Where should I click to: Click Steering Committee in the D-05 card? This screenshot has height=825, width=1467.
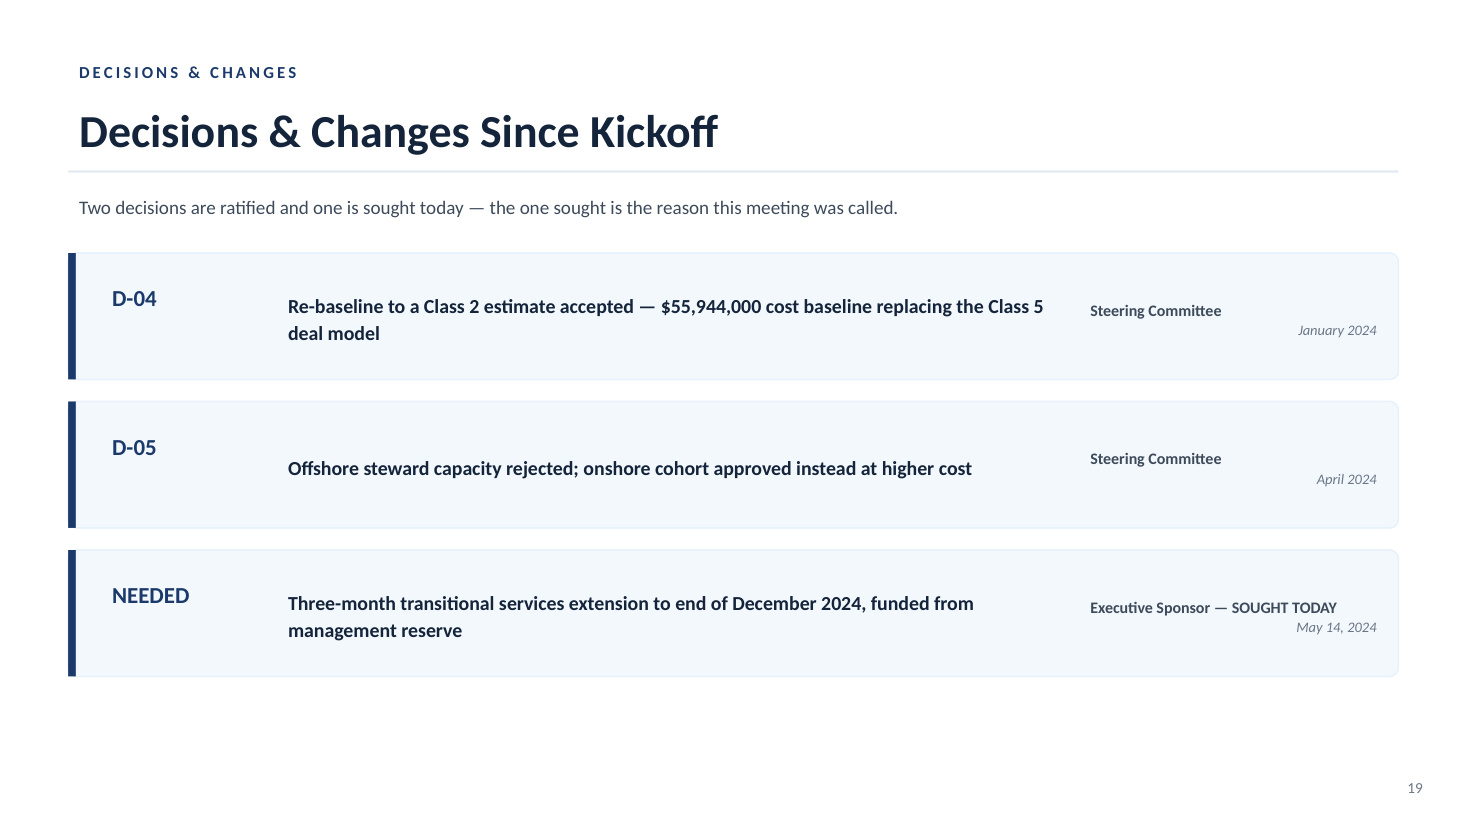[1155, 459]
